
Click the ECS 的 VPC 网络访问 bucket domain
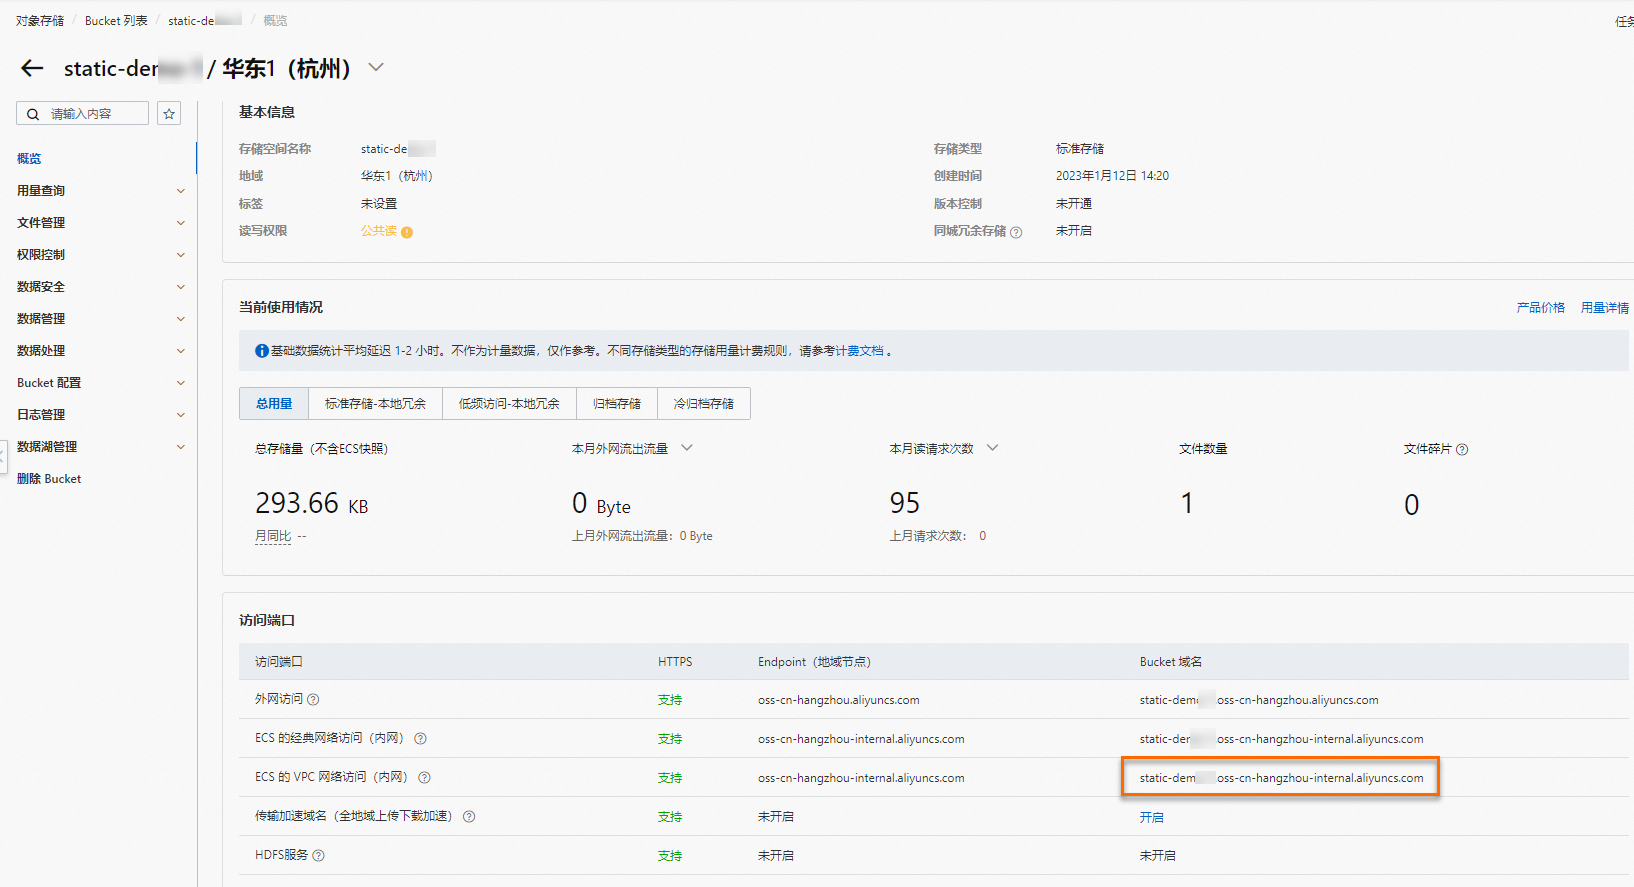point(1281,778)
